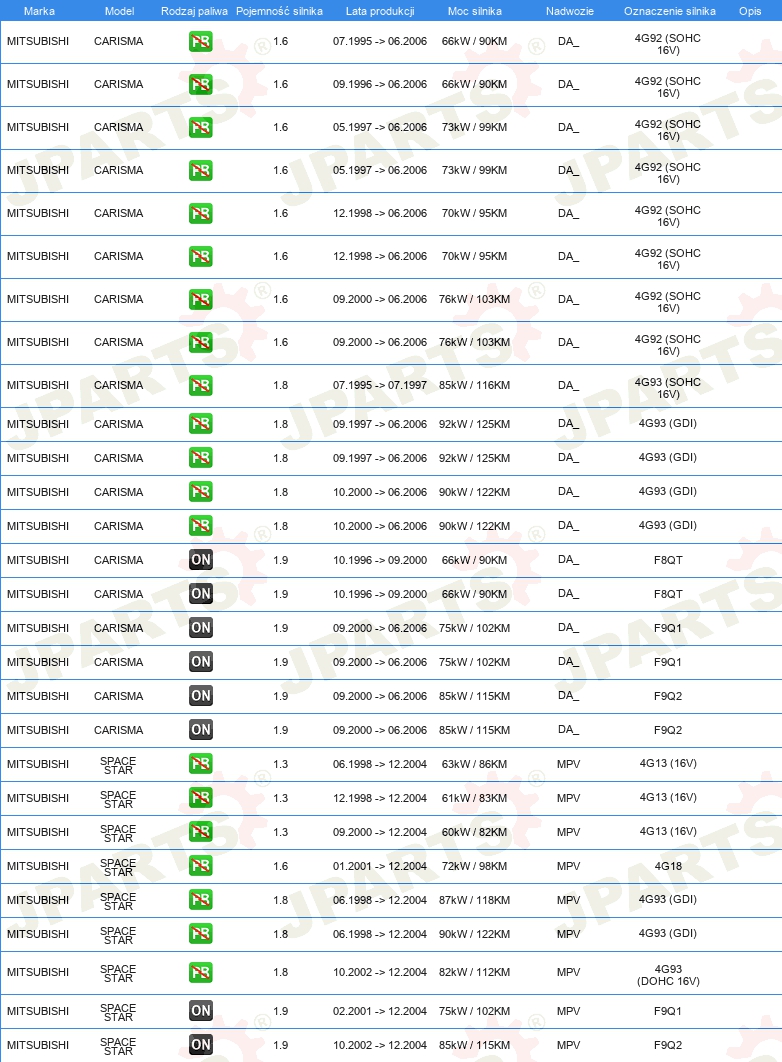The width and height of the screenshot is (782, 1062).
Task: Click the Lata produkcji column header
Action: click(x=380, y=11)
